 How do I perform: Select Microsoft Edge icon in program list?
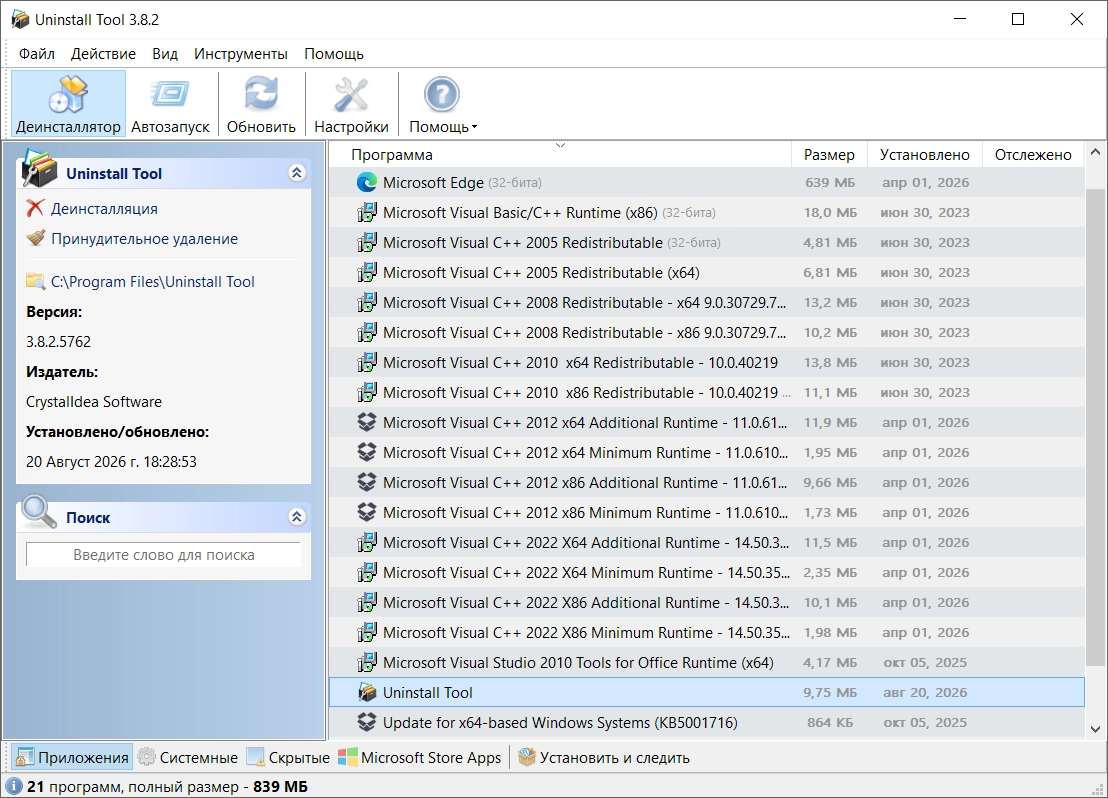coord(367,182)
